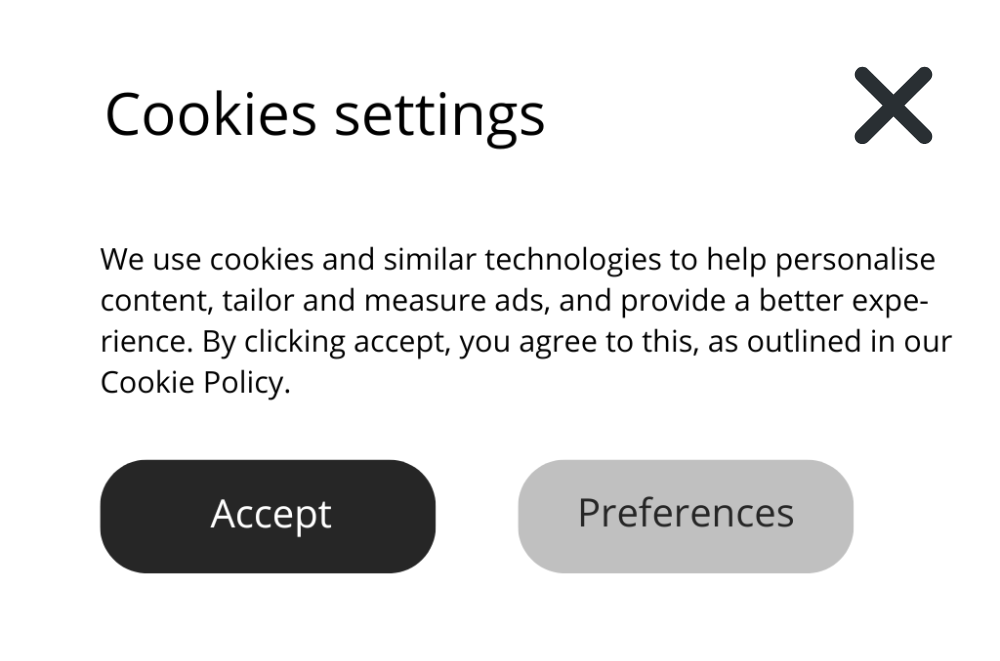This screenshot has width=1000, height=661.
Task: Click the word 'Cookies' in the title
Action: pyautogui.click(x=211, y=115)
